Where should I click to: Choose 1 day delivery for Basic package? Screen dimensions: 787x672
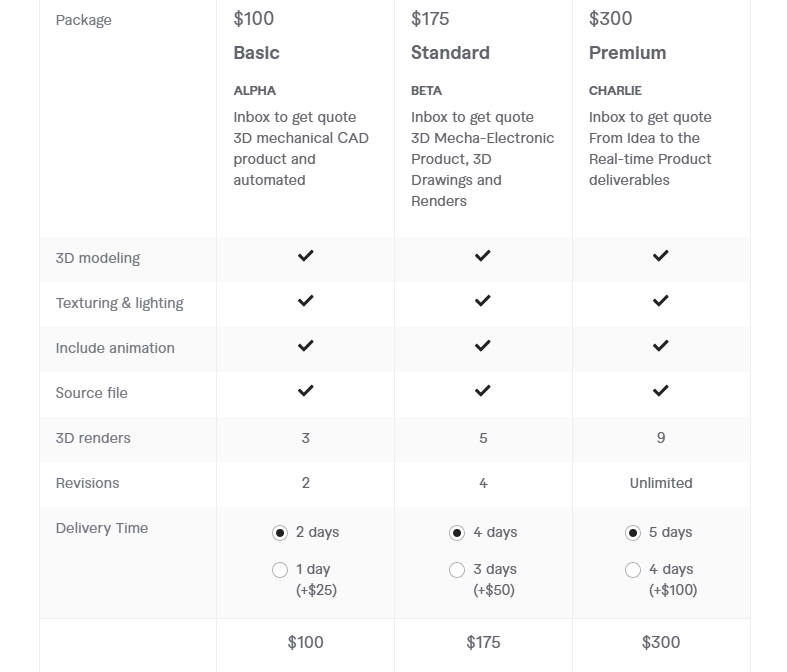(x=280, y=570)
